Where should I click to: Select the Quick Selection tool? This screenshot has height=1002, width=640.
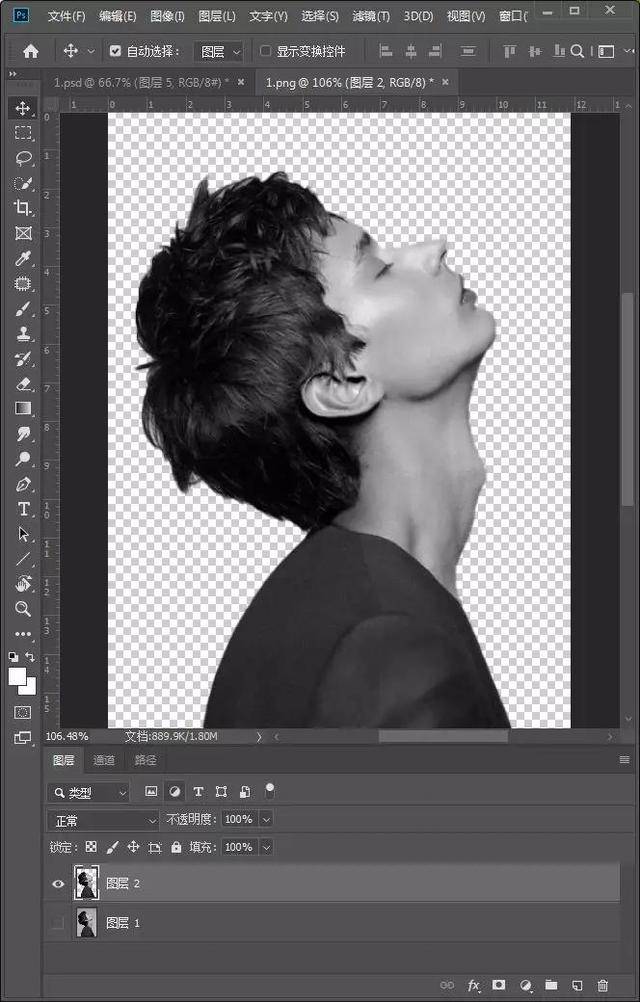(x=23, y=183)
